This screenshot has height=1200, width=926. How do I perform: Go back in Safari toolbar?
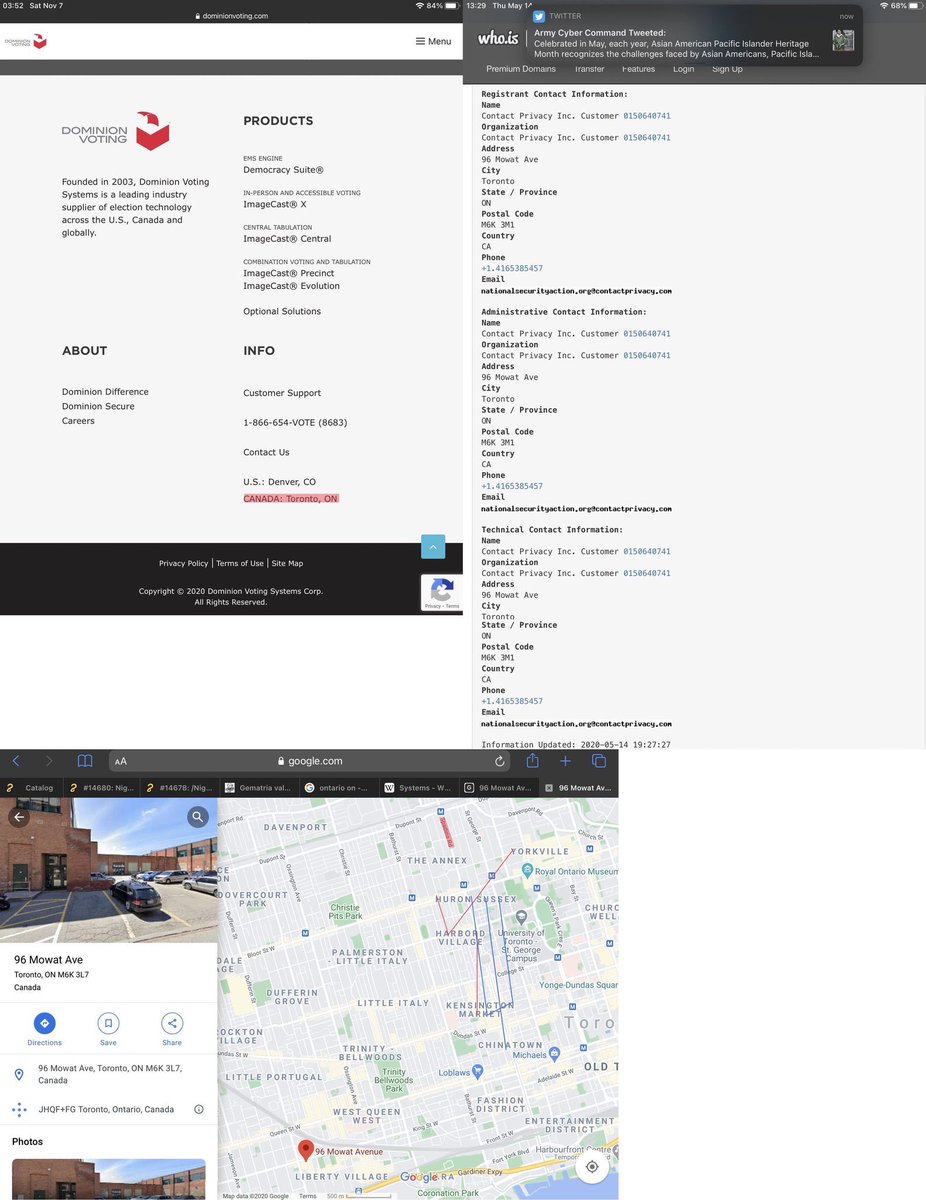click(16, 761)
